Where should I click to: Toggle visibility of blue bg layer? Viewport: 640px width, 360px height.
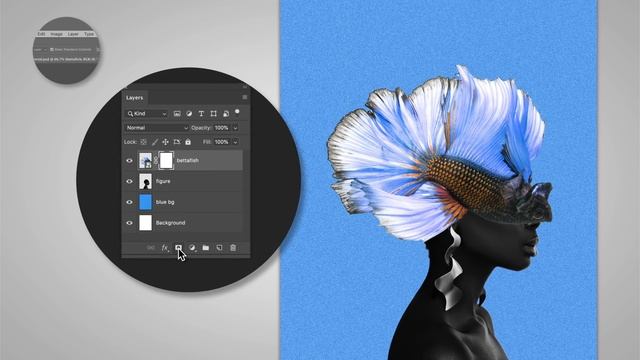click(x=129, y=202)
